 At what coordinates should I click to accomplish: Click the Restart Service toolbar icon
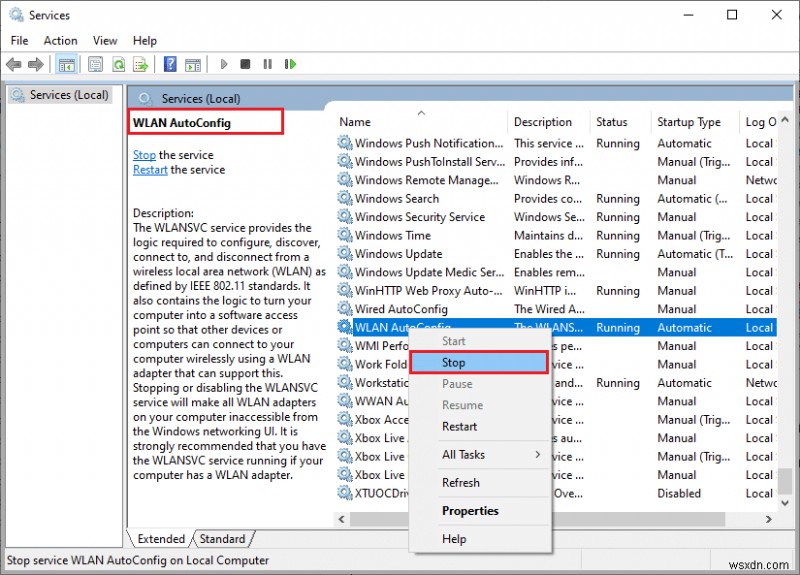pos(290,64)
